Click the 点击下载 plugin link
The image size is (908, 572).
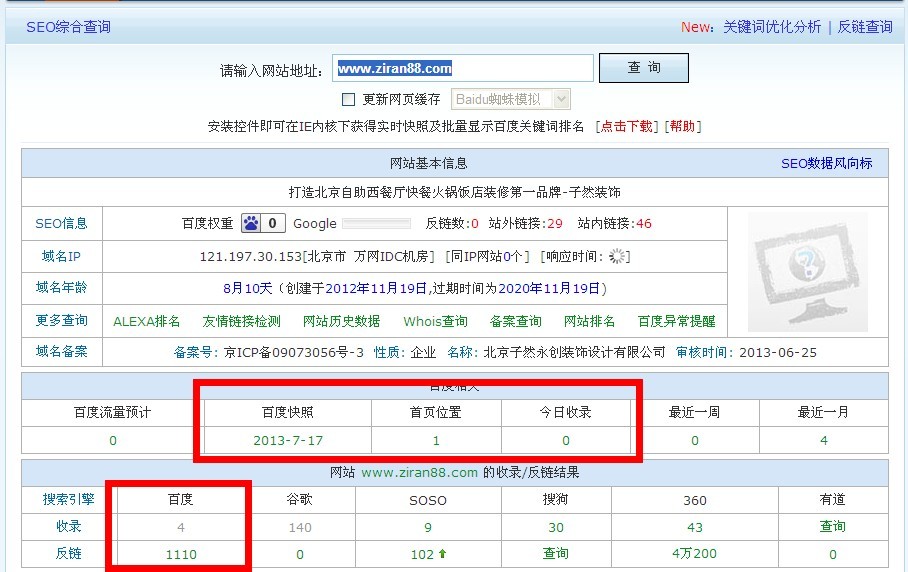[627, 127]
